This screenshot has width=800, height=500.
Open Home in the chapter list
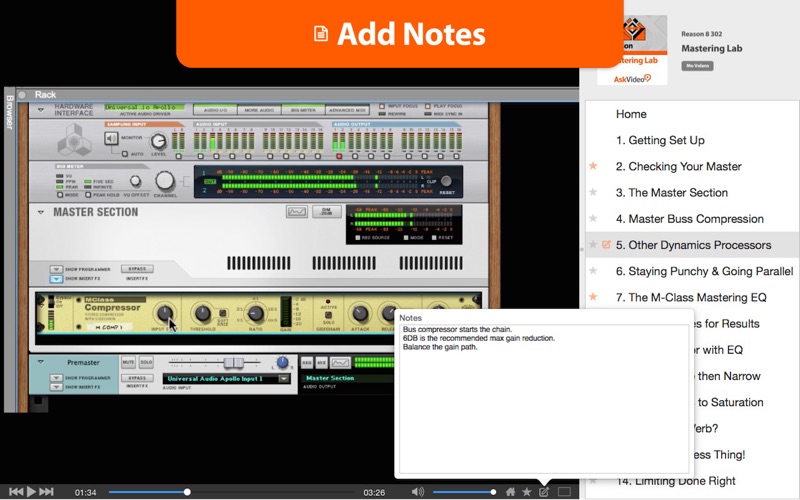[x=631, y=114]
